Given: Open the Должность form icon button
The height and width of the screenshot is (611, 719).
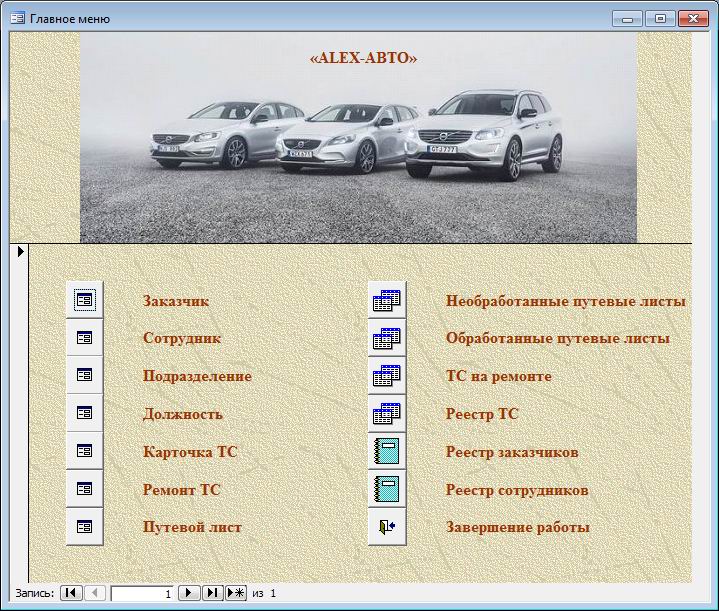Looking at the screenshot, I should 85,413.
